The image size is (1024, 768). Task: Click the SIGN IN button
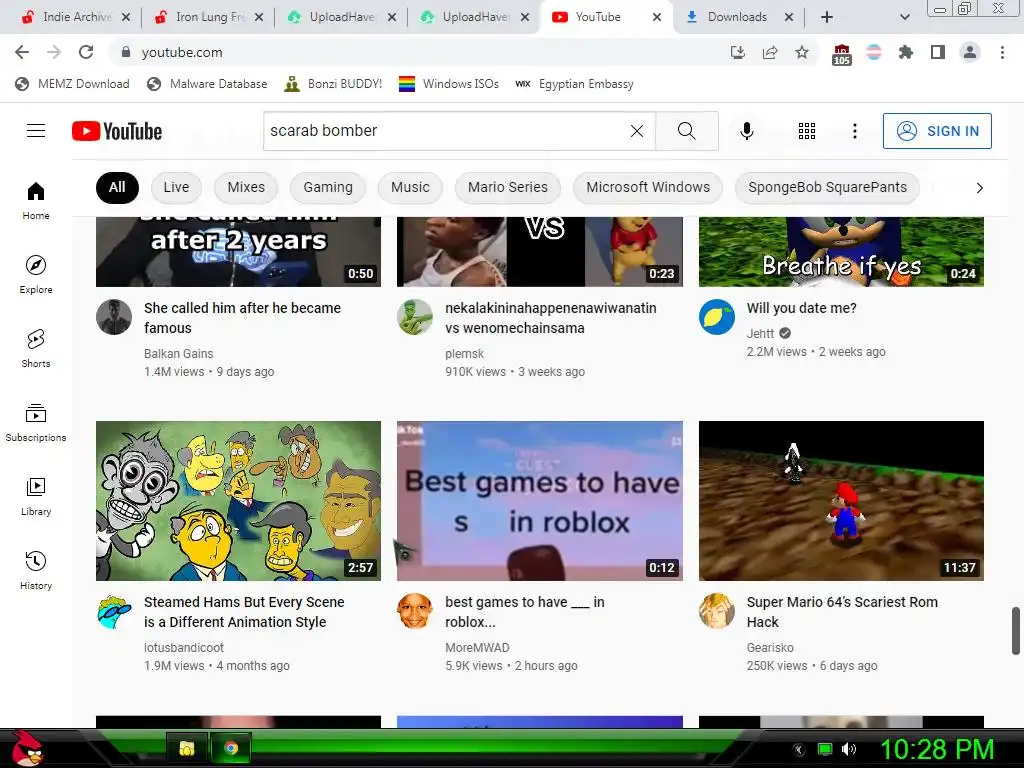tap(936, 131)
